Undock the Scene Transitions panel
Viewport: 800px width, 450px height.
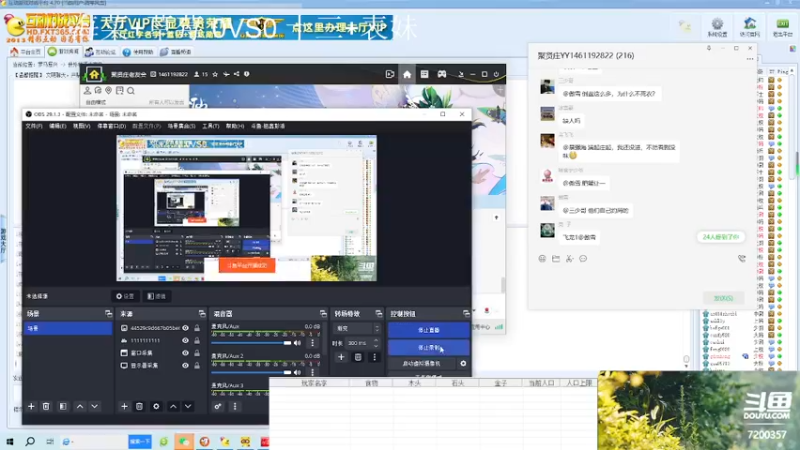click(379, 313)
